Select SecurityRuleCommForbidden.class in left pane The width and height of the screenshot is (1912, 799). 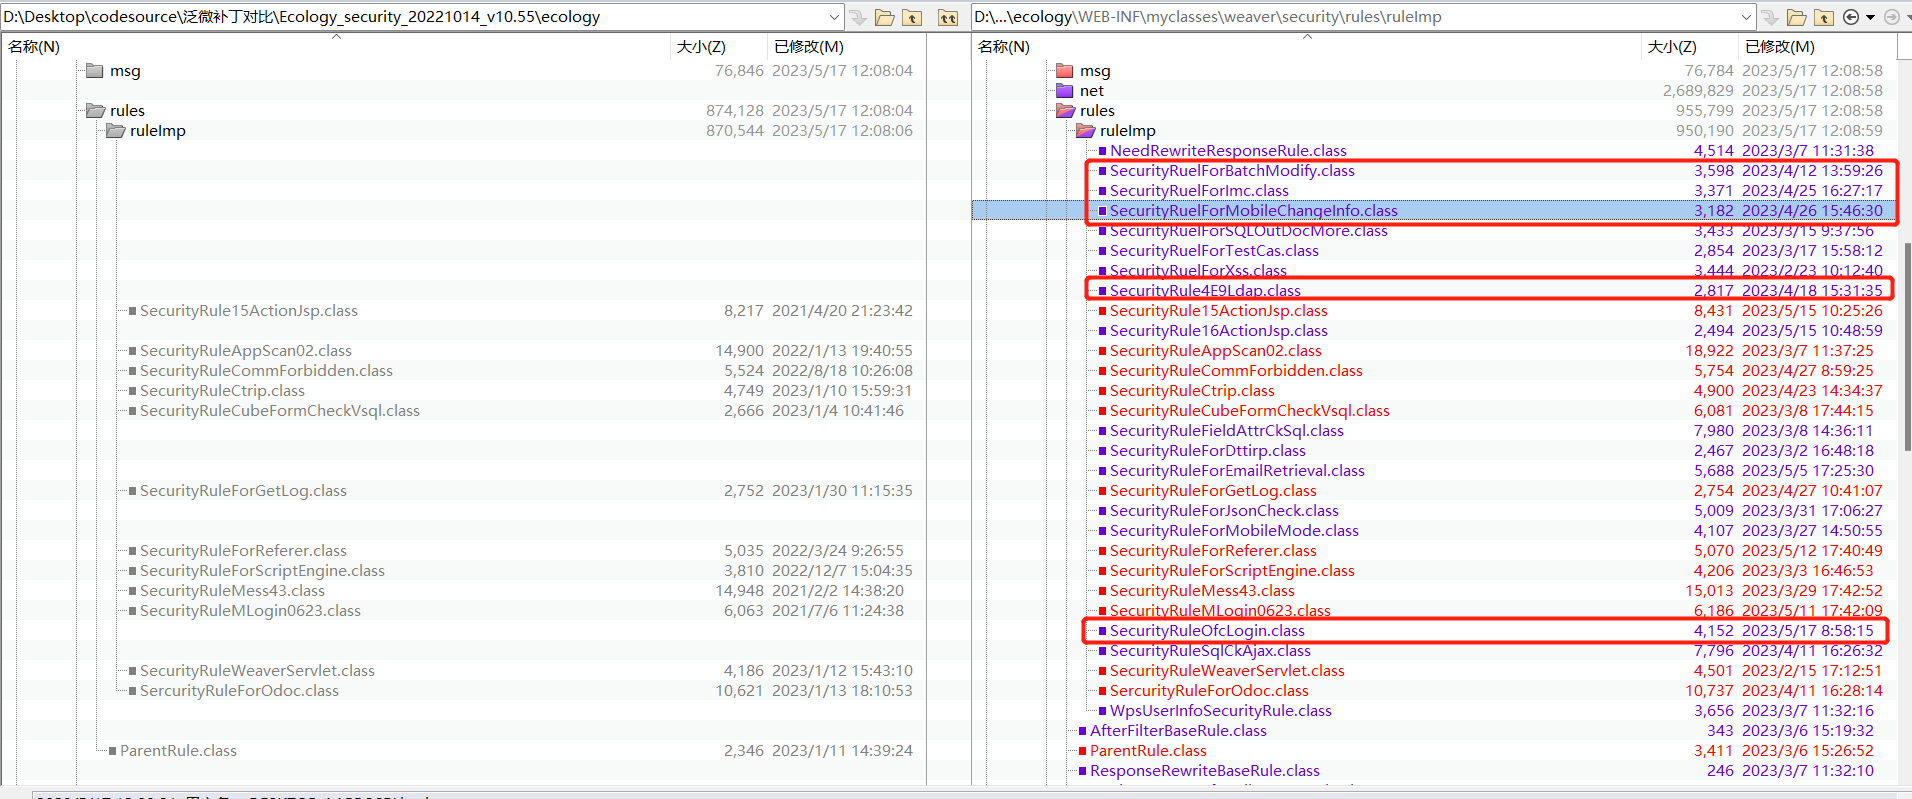click(x=266, y=371)
